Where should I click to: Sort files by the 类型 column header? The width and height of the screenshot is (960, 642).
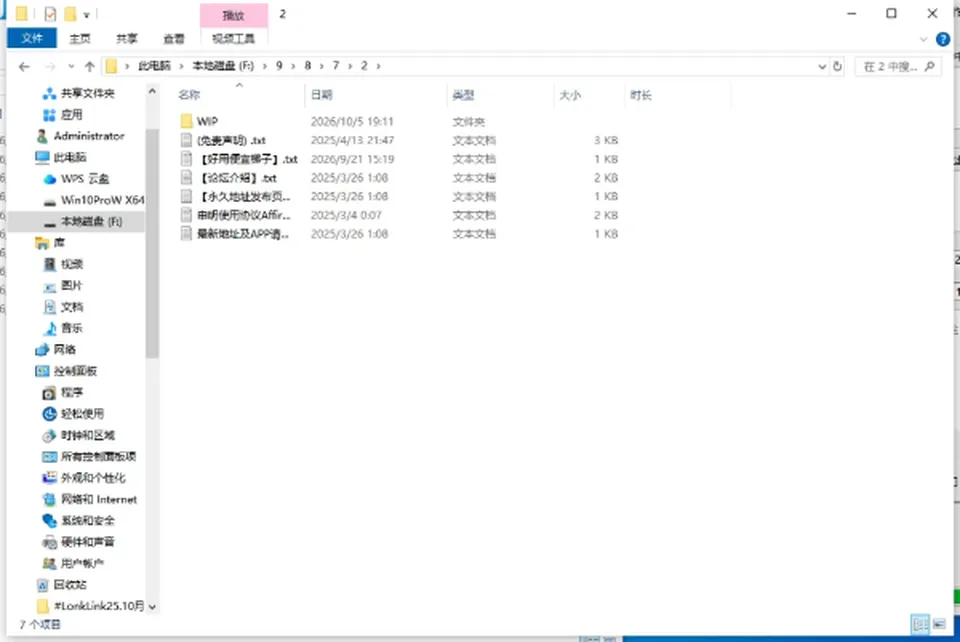pos(463,95)
